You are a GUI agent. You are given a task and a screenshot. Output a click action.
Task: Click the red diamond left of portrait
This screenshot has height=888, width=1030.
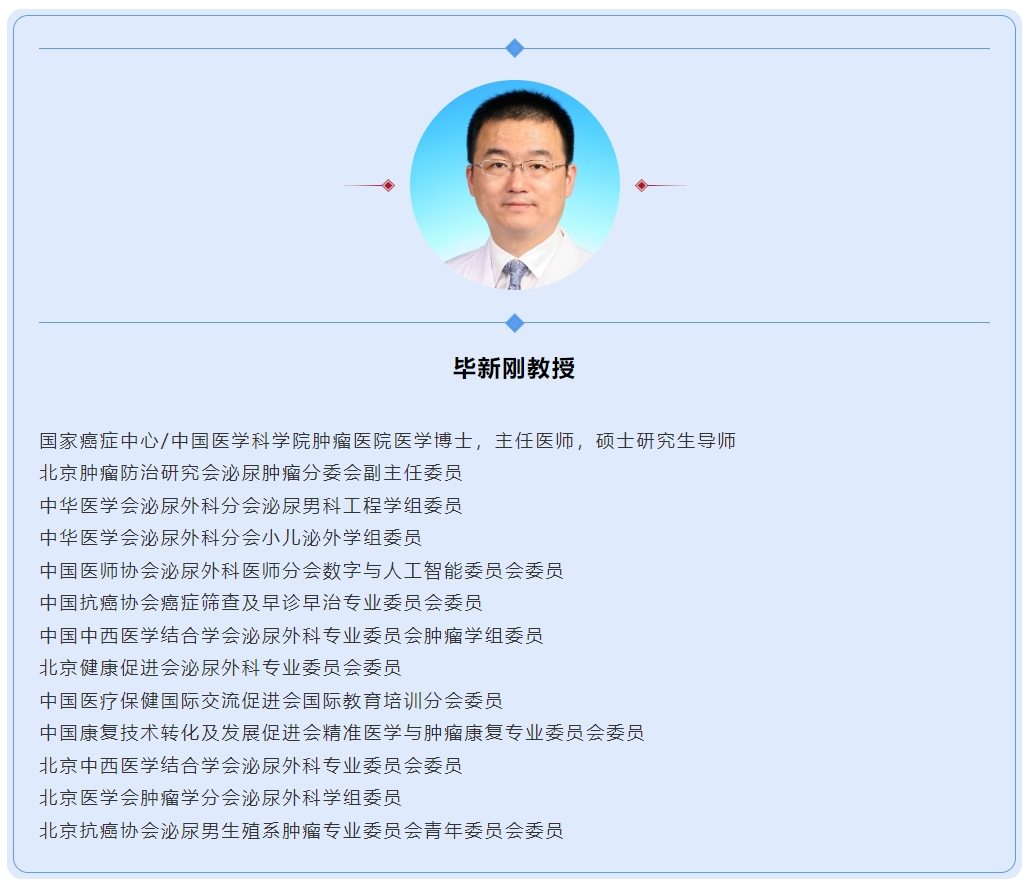[388, 185]
